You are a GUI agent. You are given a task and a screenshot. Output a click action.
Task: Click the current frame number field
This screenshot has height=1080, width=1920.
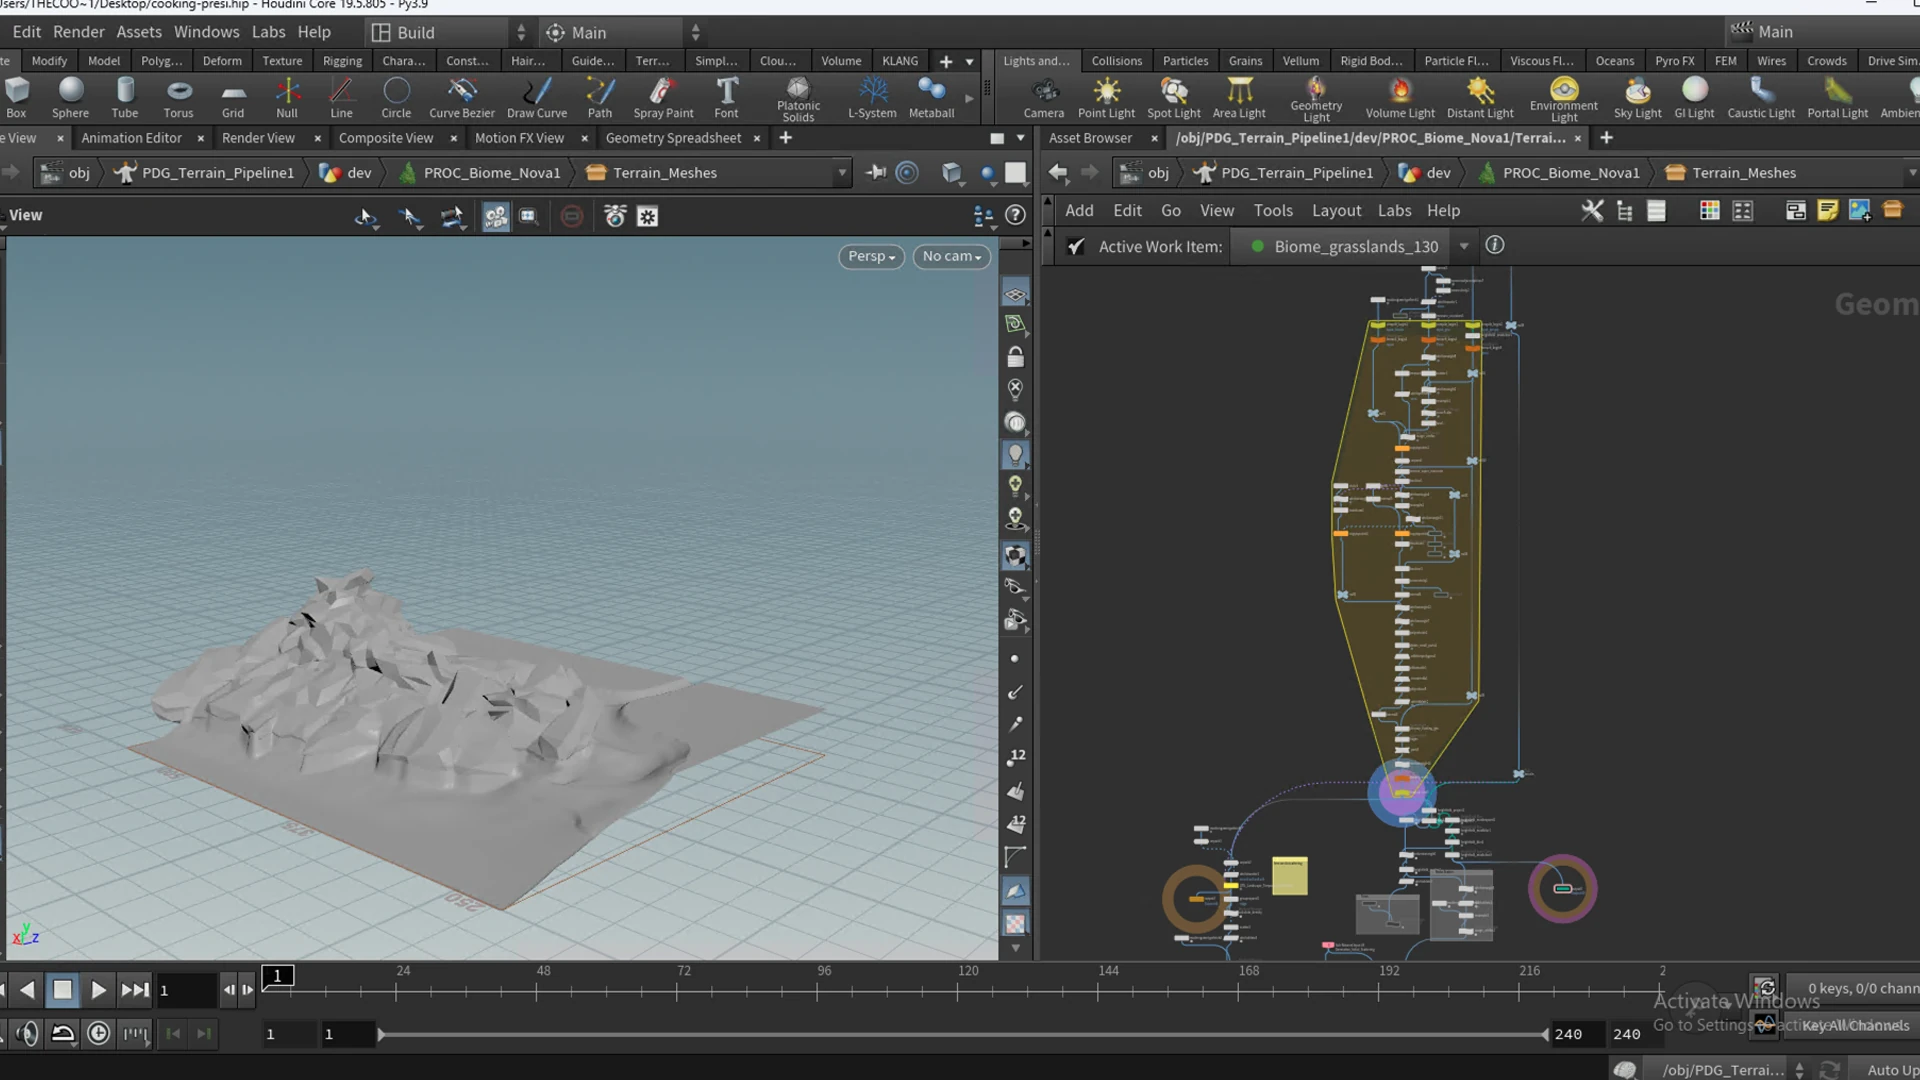point(186,990)
